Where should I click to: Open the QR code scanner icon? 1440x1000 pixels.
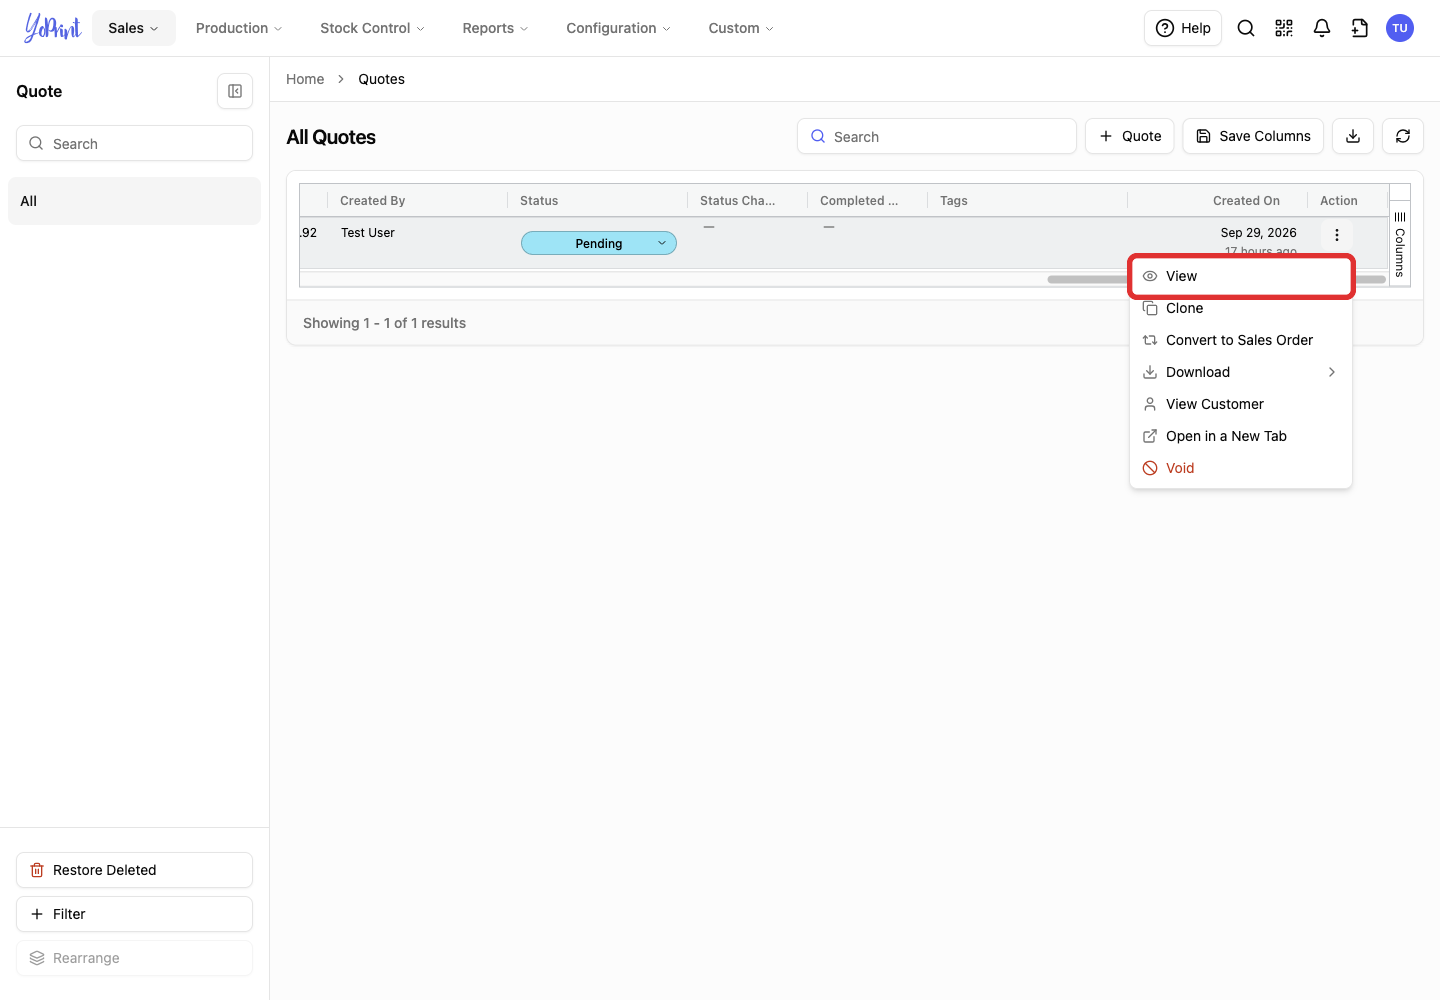tap(1284, 28)
